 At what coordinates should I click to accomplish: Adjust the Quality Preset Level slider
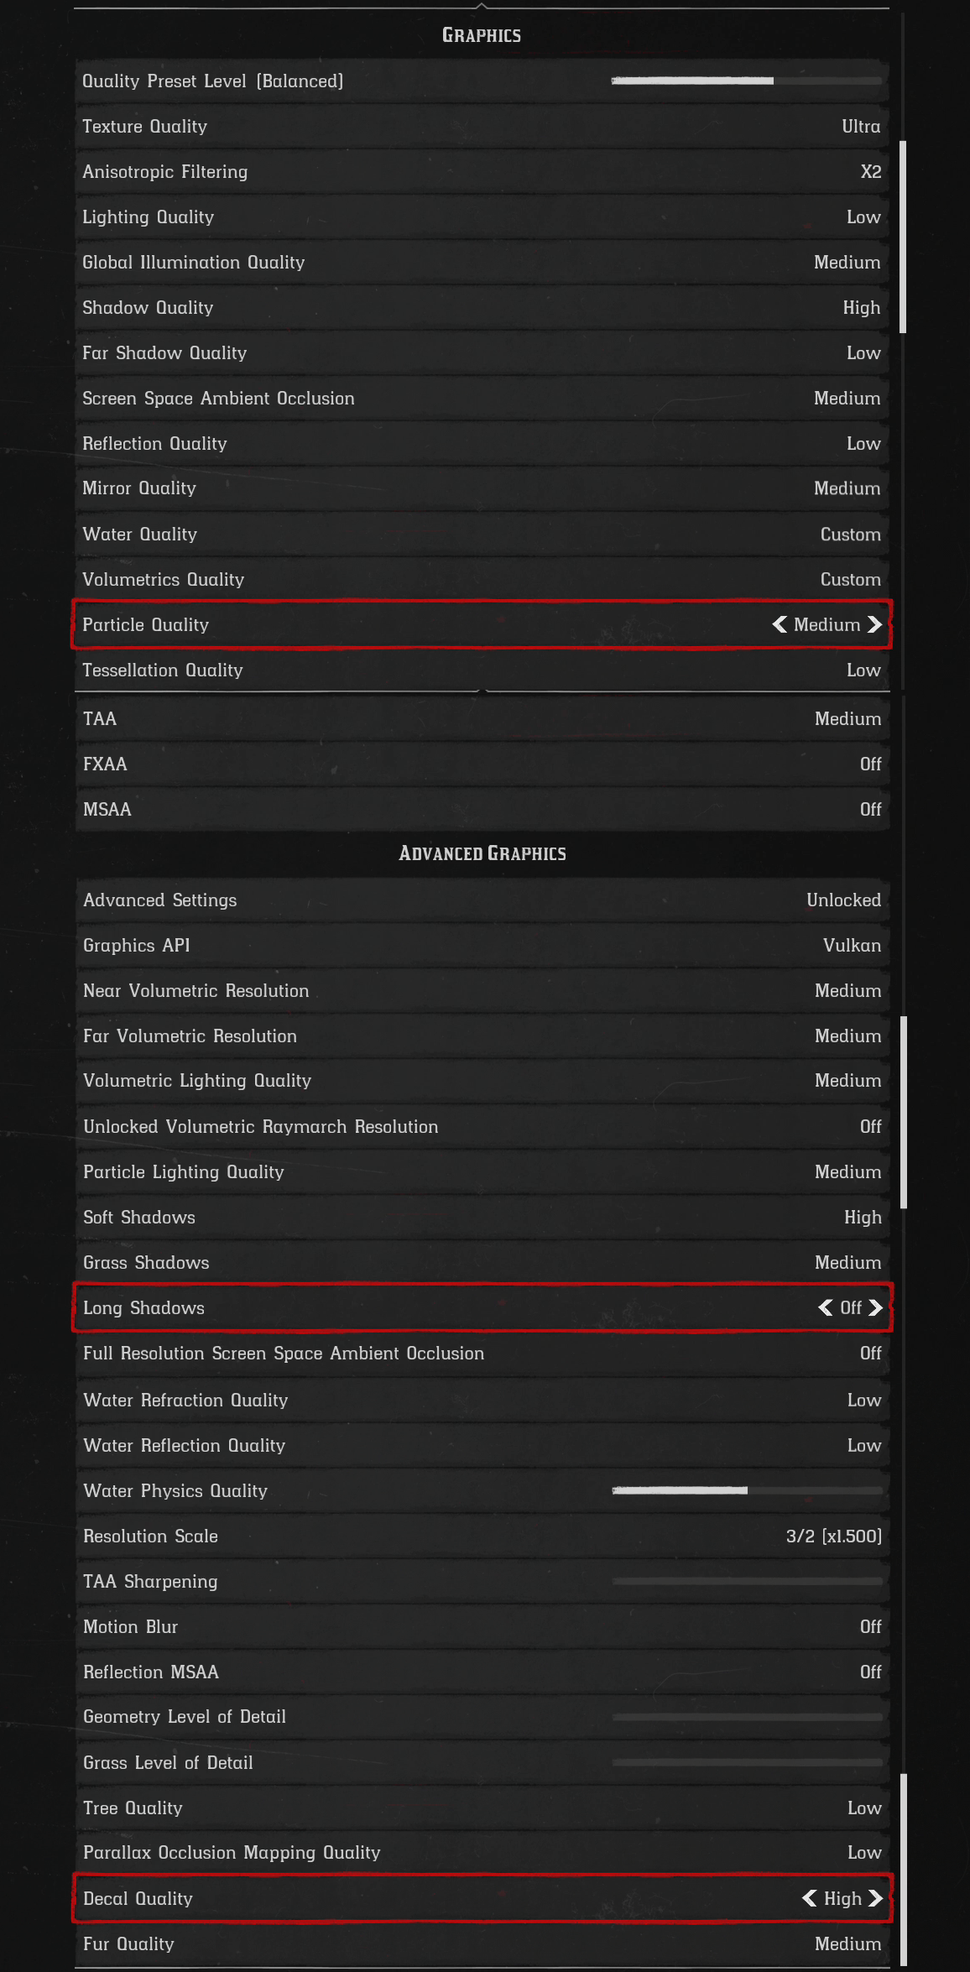tap(746, 81)
